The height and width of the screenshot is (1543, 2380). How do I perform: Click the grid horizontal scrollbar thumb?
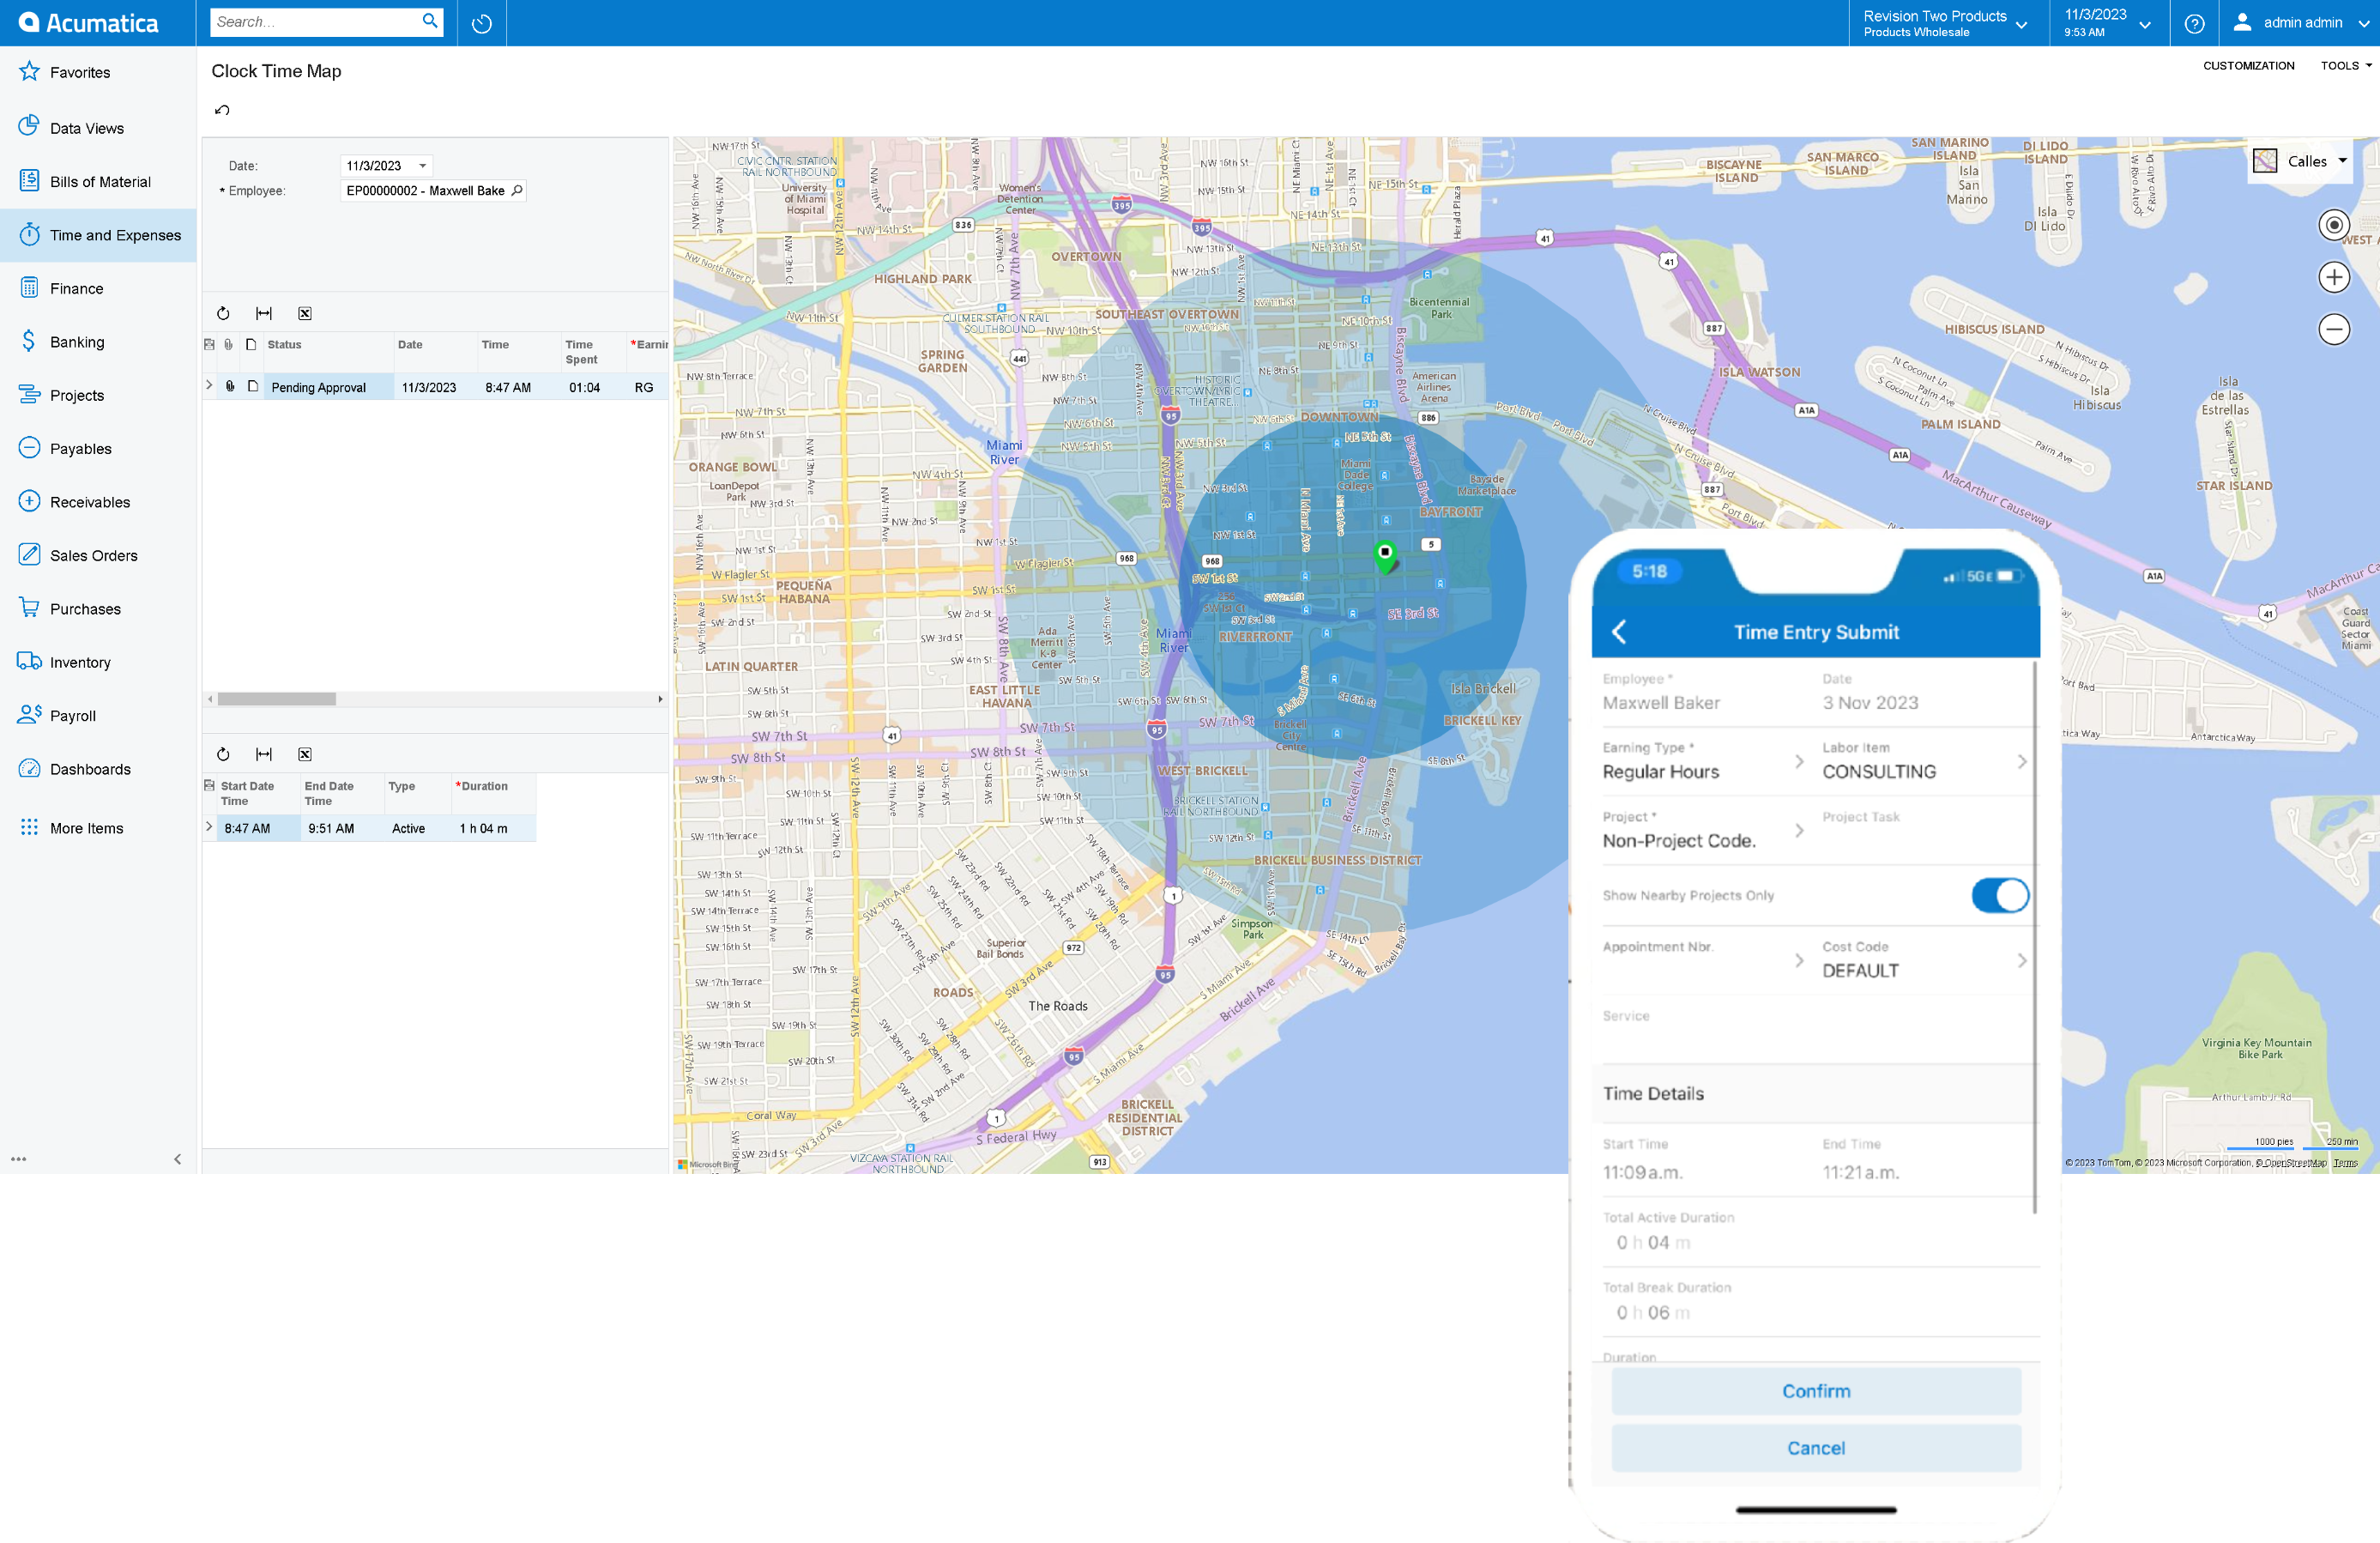pyautogui.click(x=277, y=699)
